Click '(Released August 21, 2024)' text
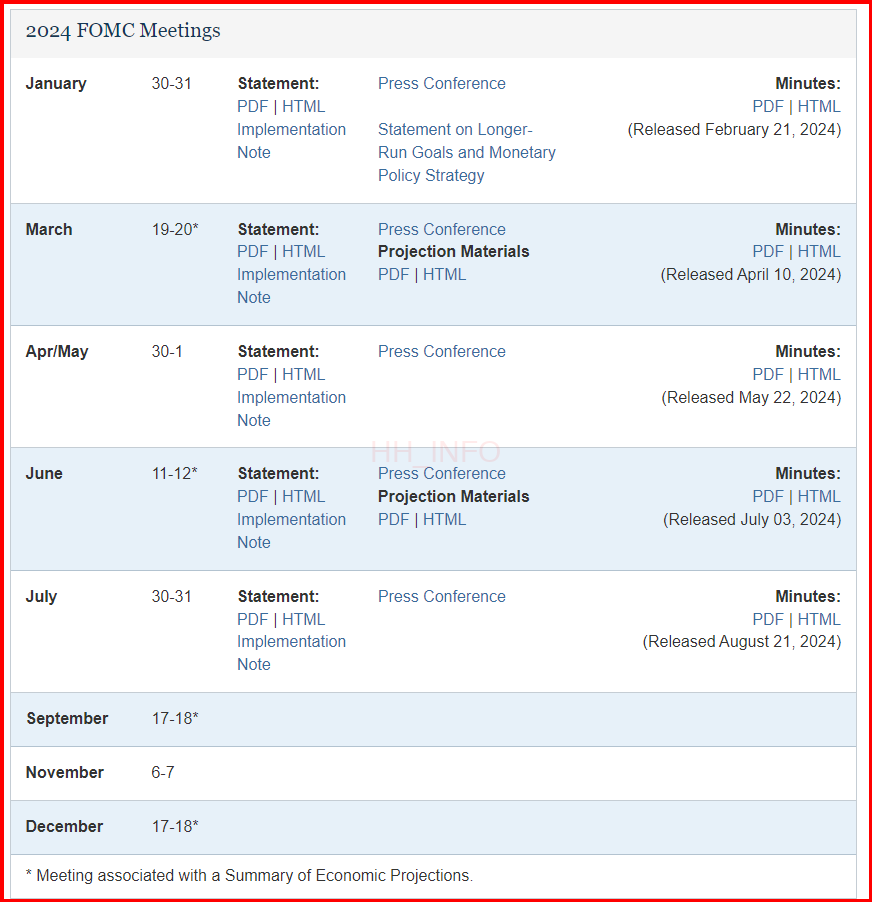The image size is (872, 902). click(741, 641)
